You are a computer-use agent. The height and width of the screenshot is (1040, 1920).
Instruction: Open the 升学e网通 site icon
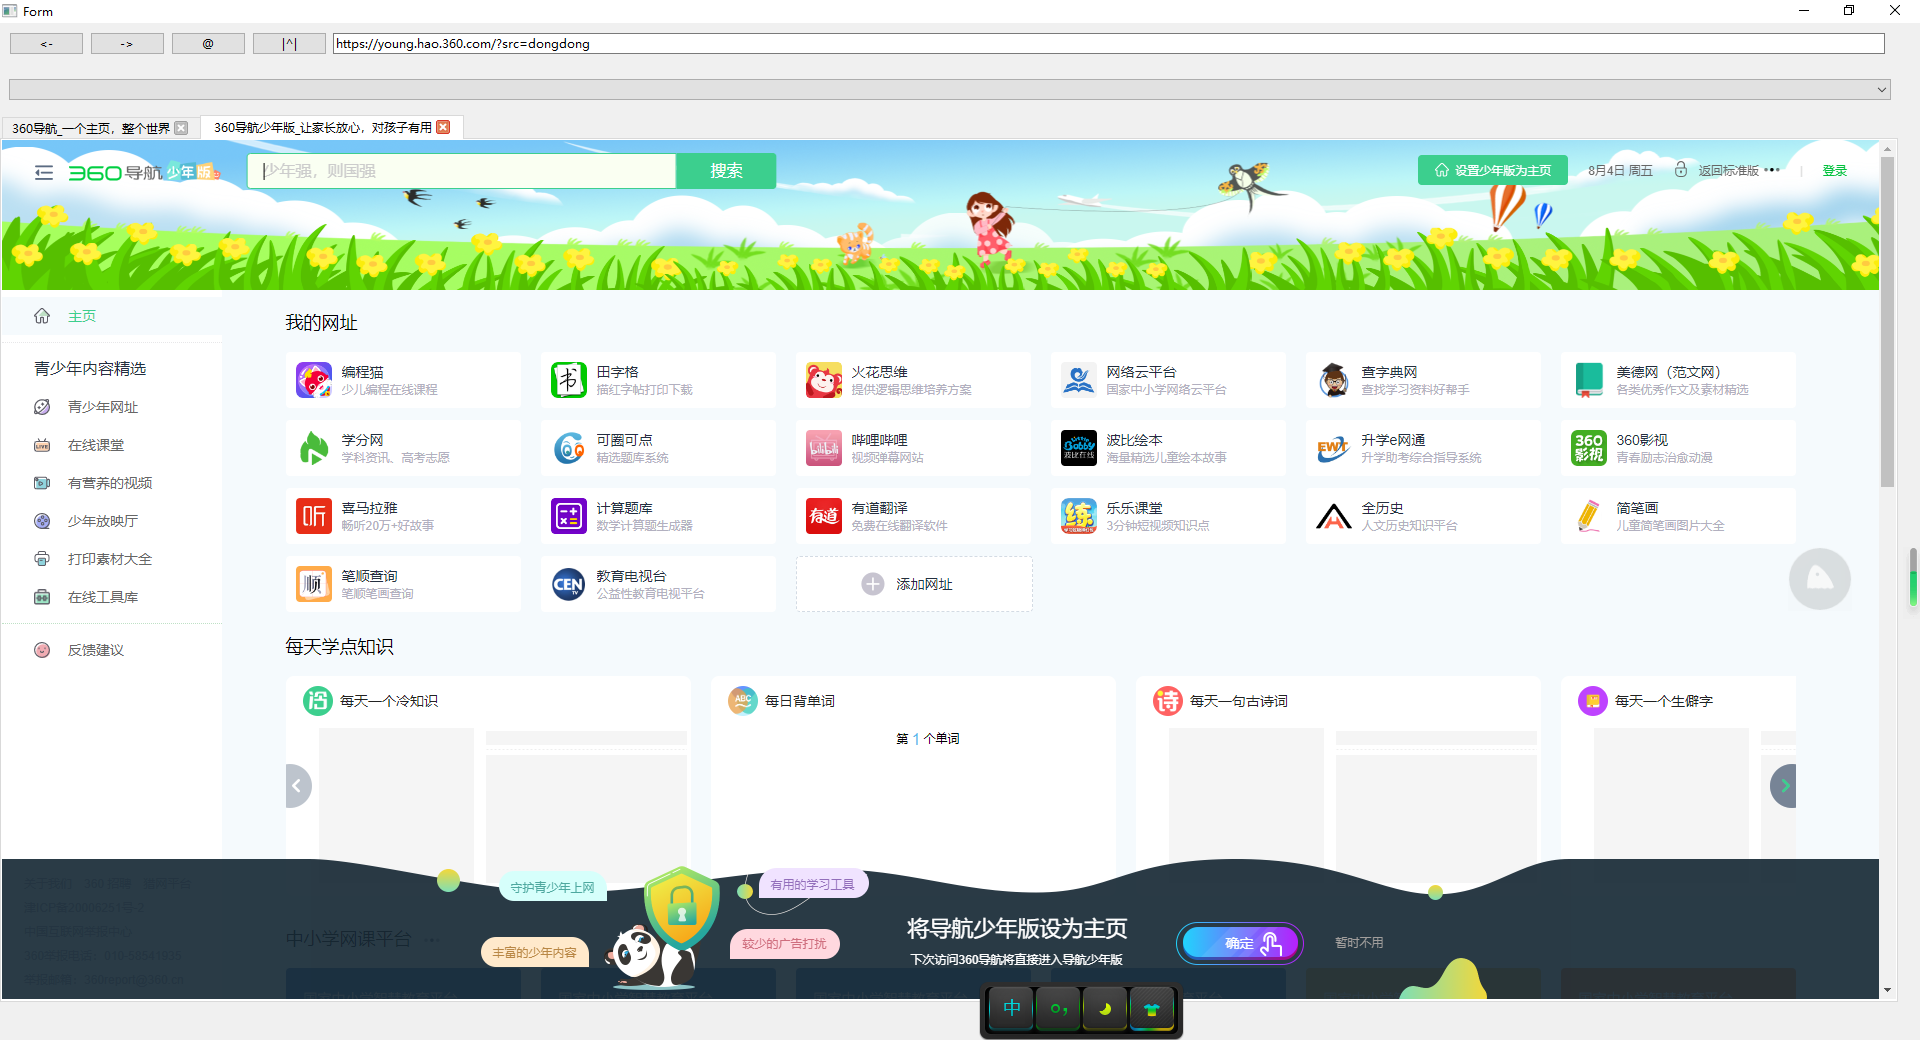pyautogui.click(x=1334, y=448)
